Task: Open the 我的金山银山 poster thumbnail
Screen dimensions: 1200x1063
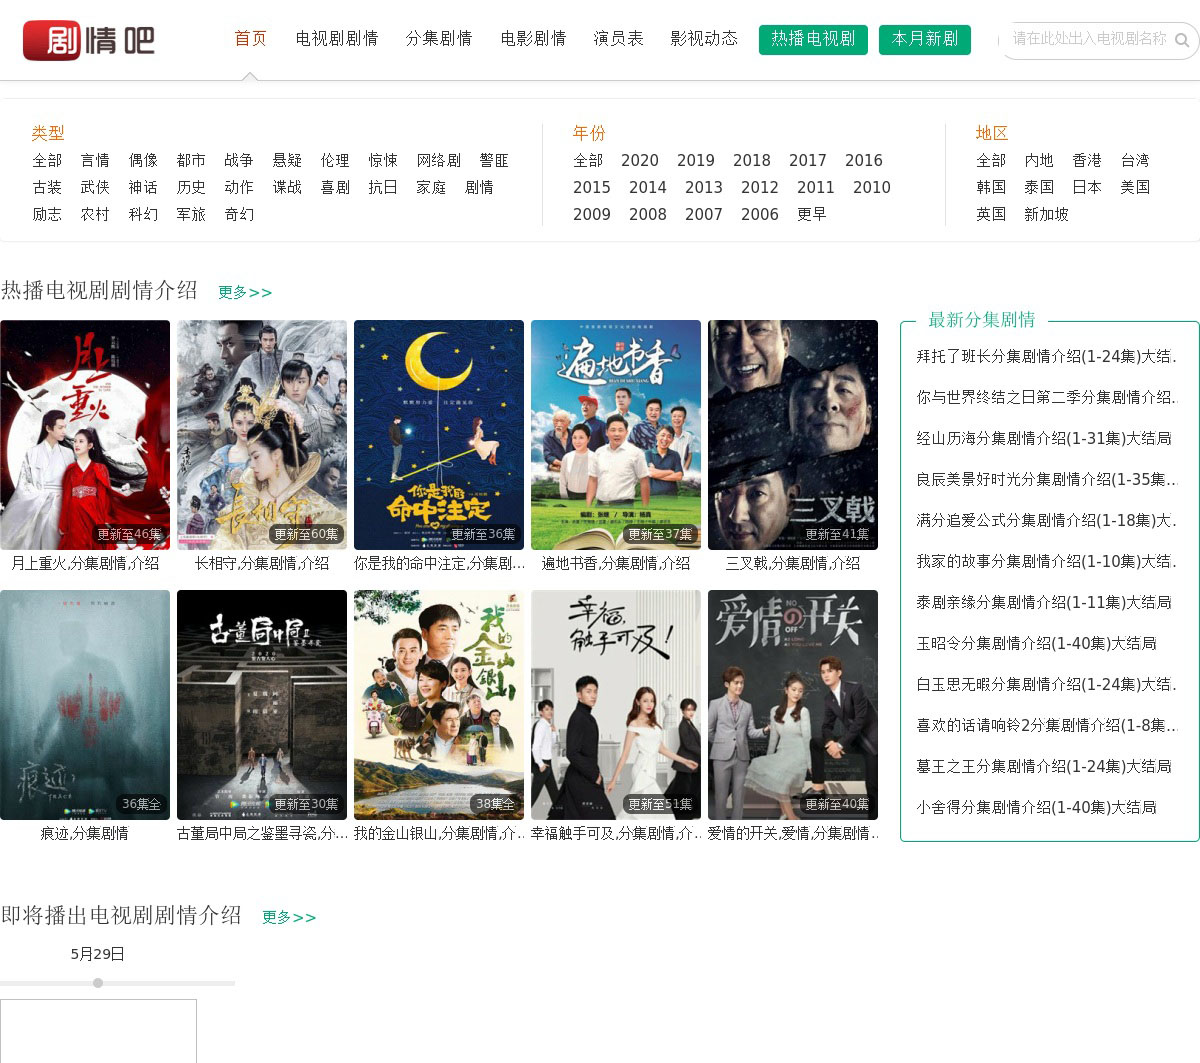Action: coord(439,705)
